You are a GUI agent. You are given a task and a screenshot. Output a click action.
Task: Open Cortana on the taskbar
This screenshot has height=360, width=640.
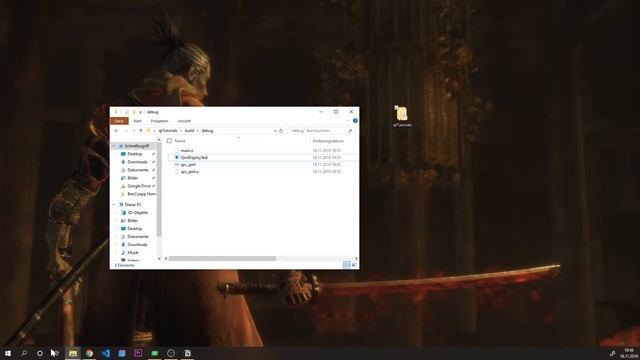coord(40,353)
